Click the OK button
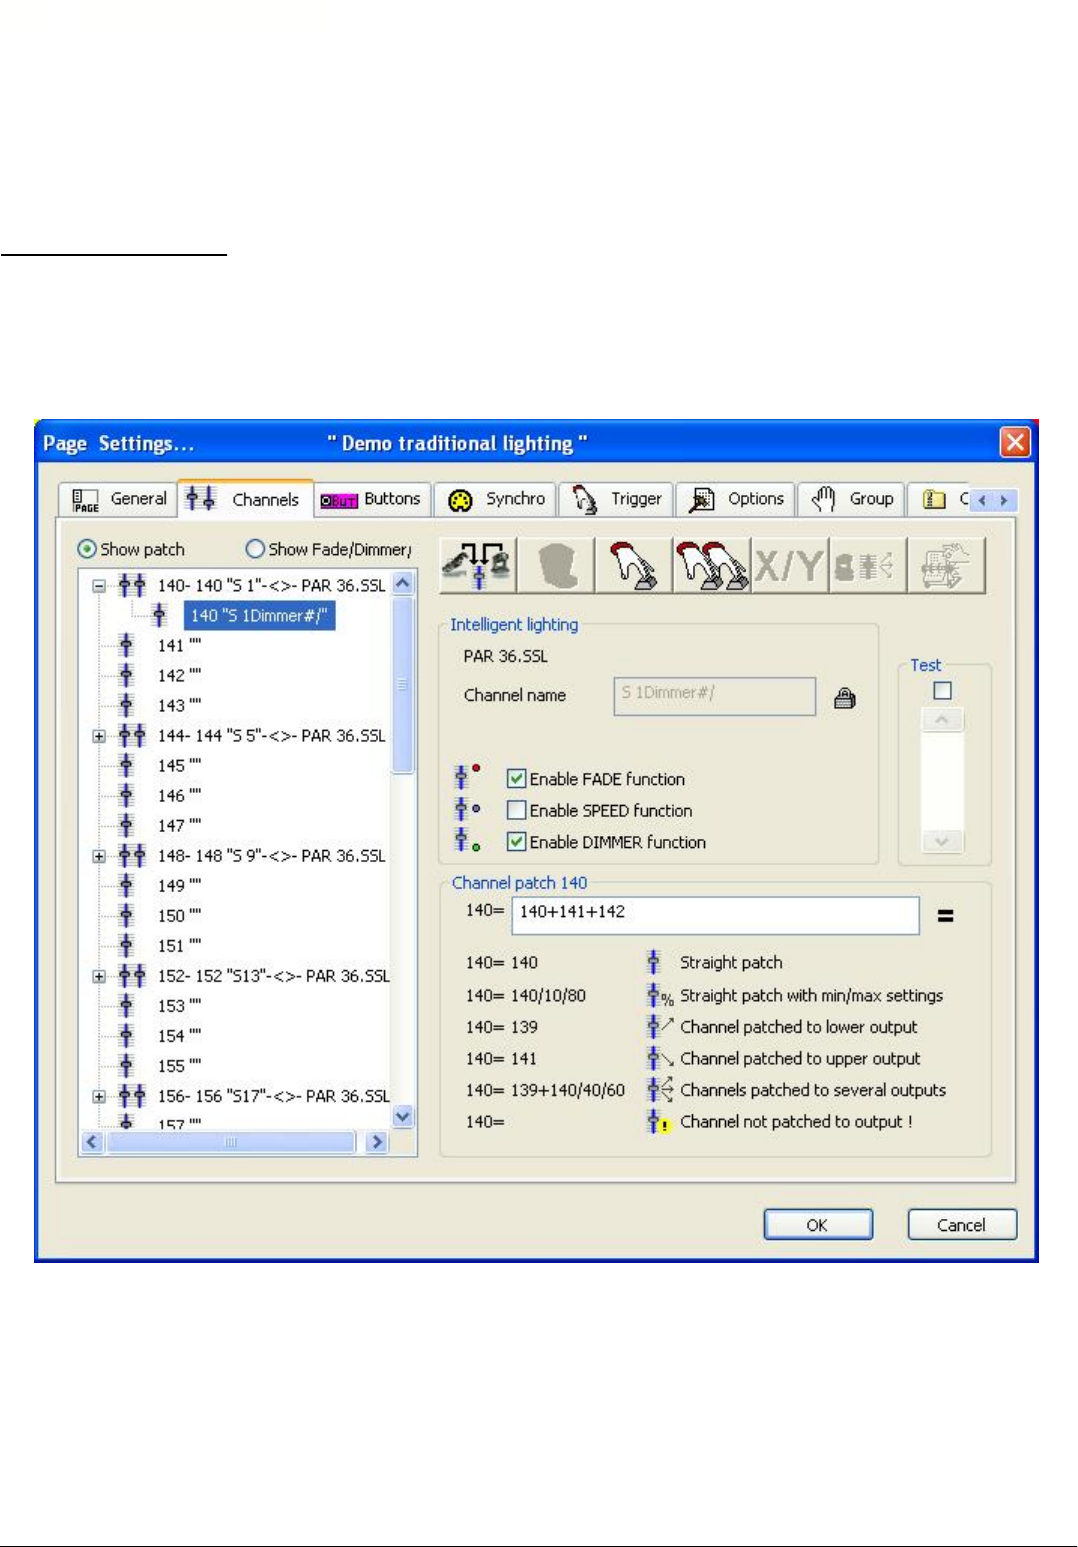This screenshot has height=1547, width=1078. (818, 1225)
